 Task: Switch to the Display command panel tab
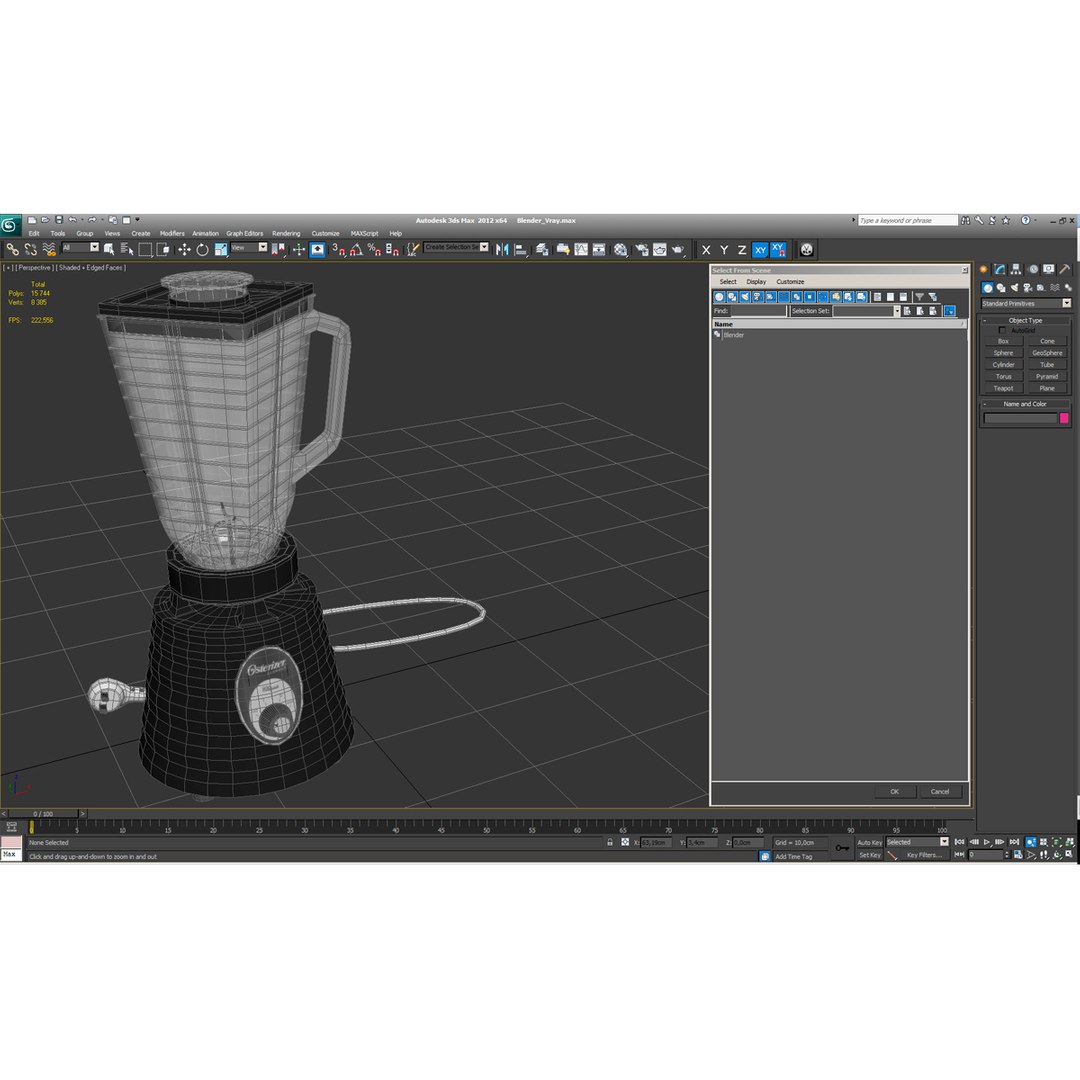1048,269
